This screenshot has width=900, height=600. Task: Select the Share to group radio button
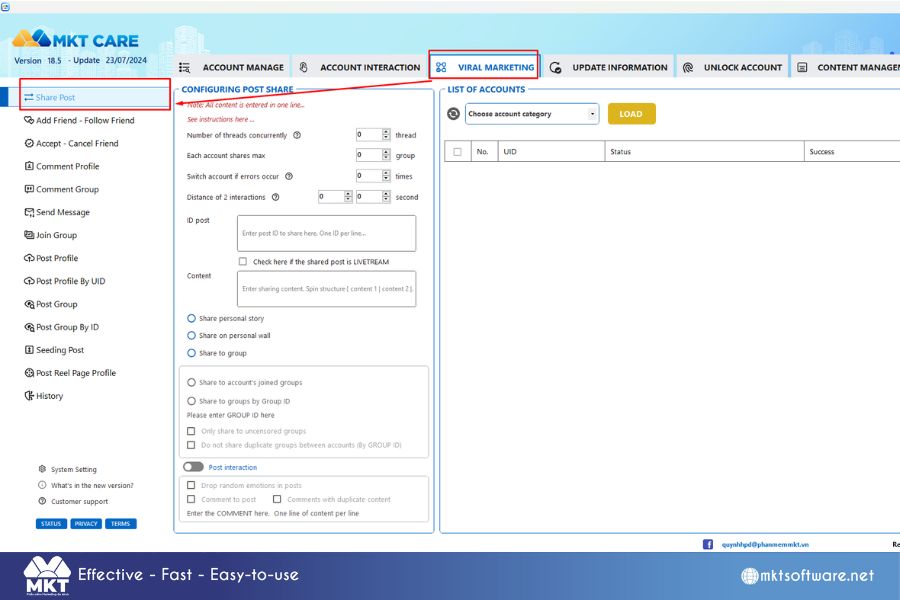click(x=192, y=353)
